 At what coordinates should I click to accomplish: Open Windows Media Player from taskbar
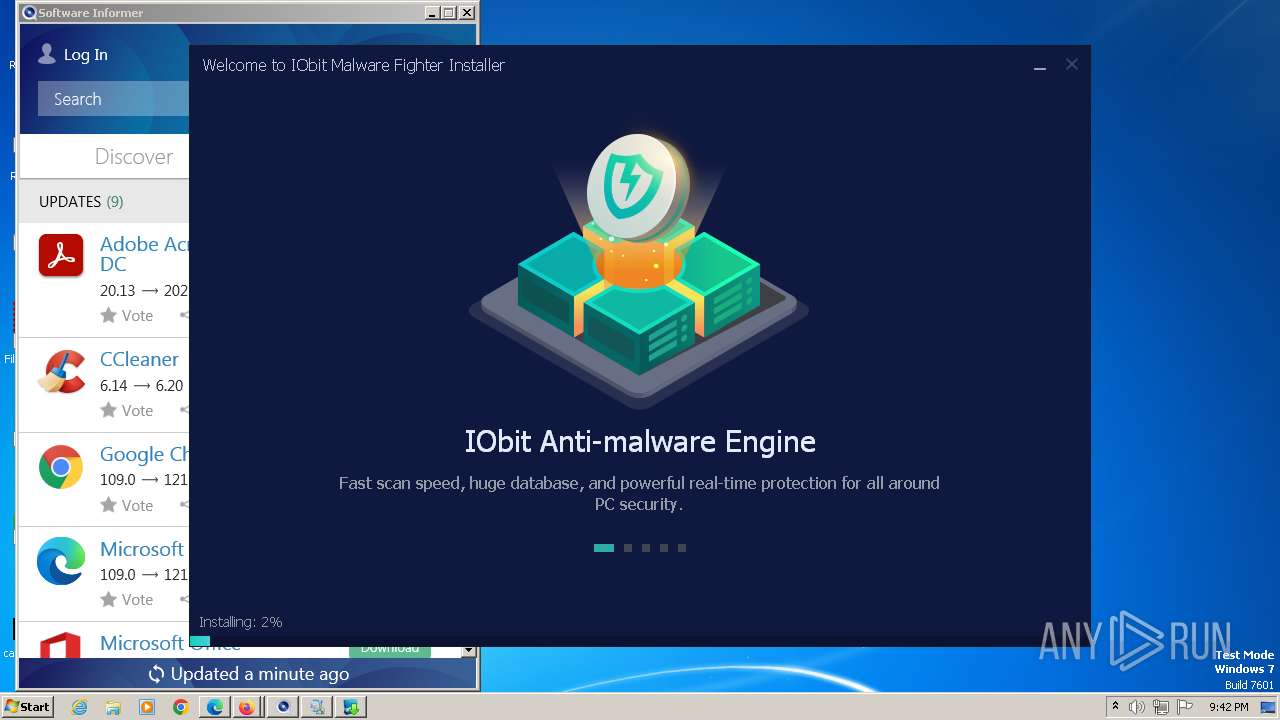click(147, 707)
